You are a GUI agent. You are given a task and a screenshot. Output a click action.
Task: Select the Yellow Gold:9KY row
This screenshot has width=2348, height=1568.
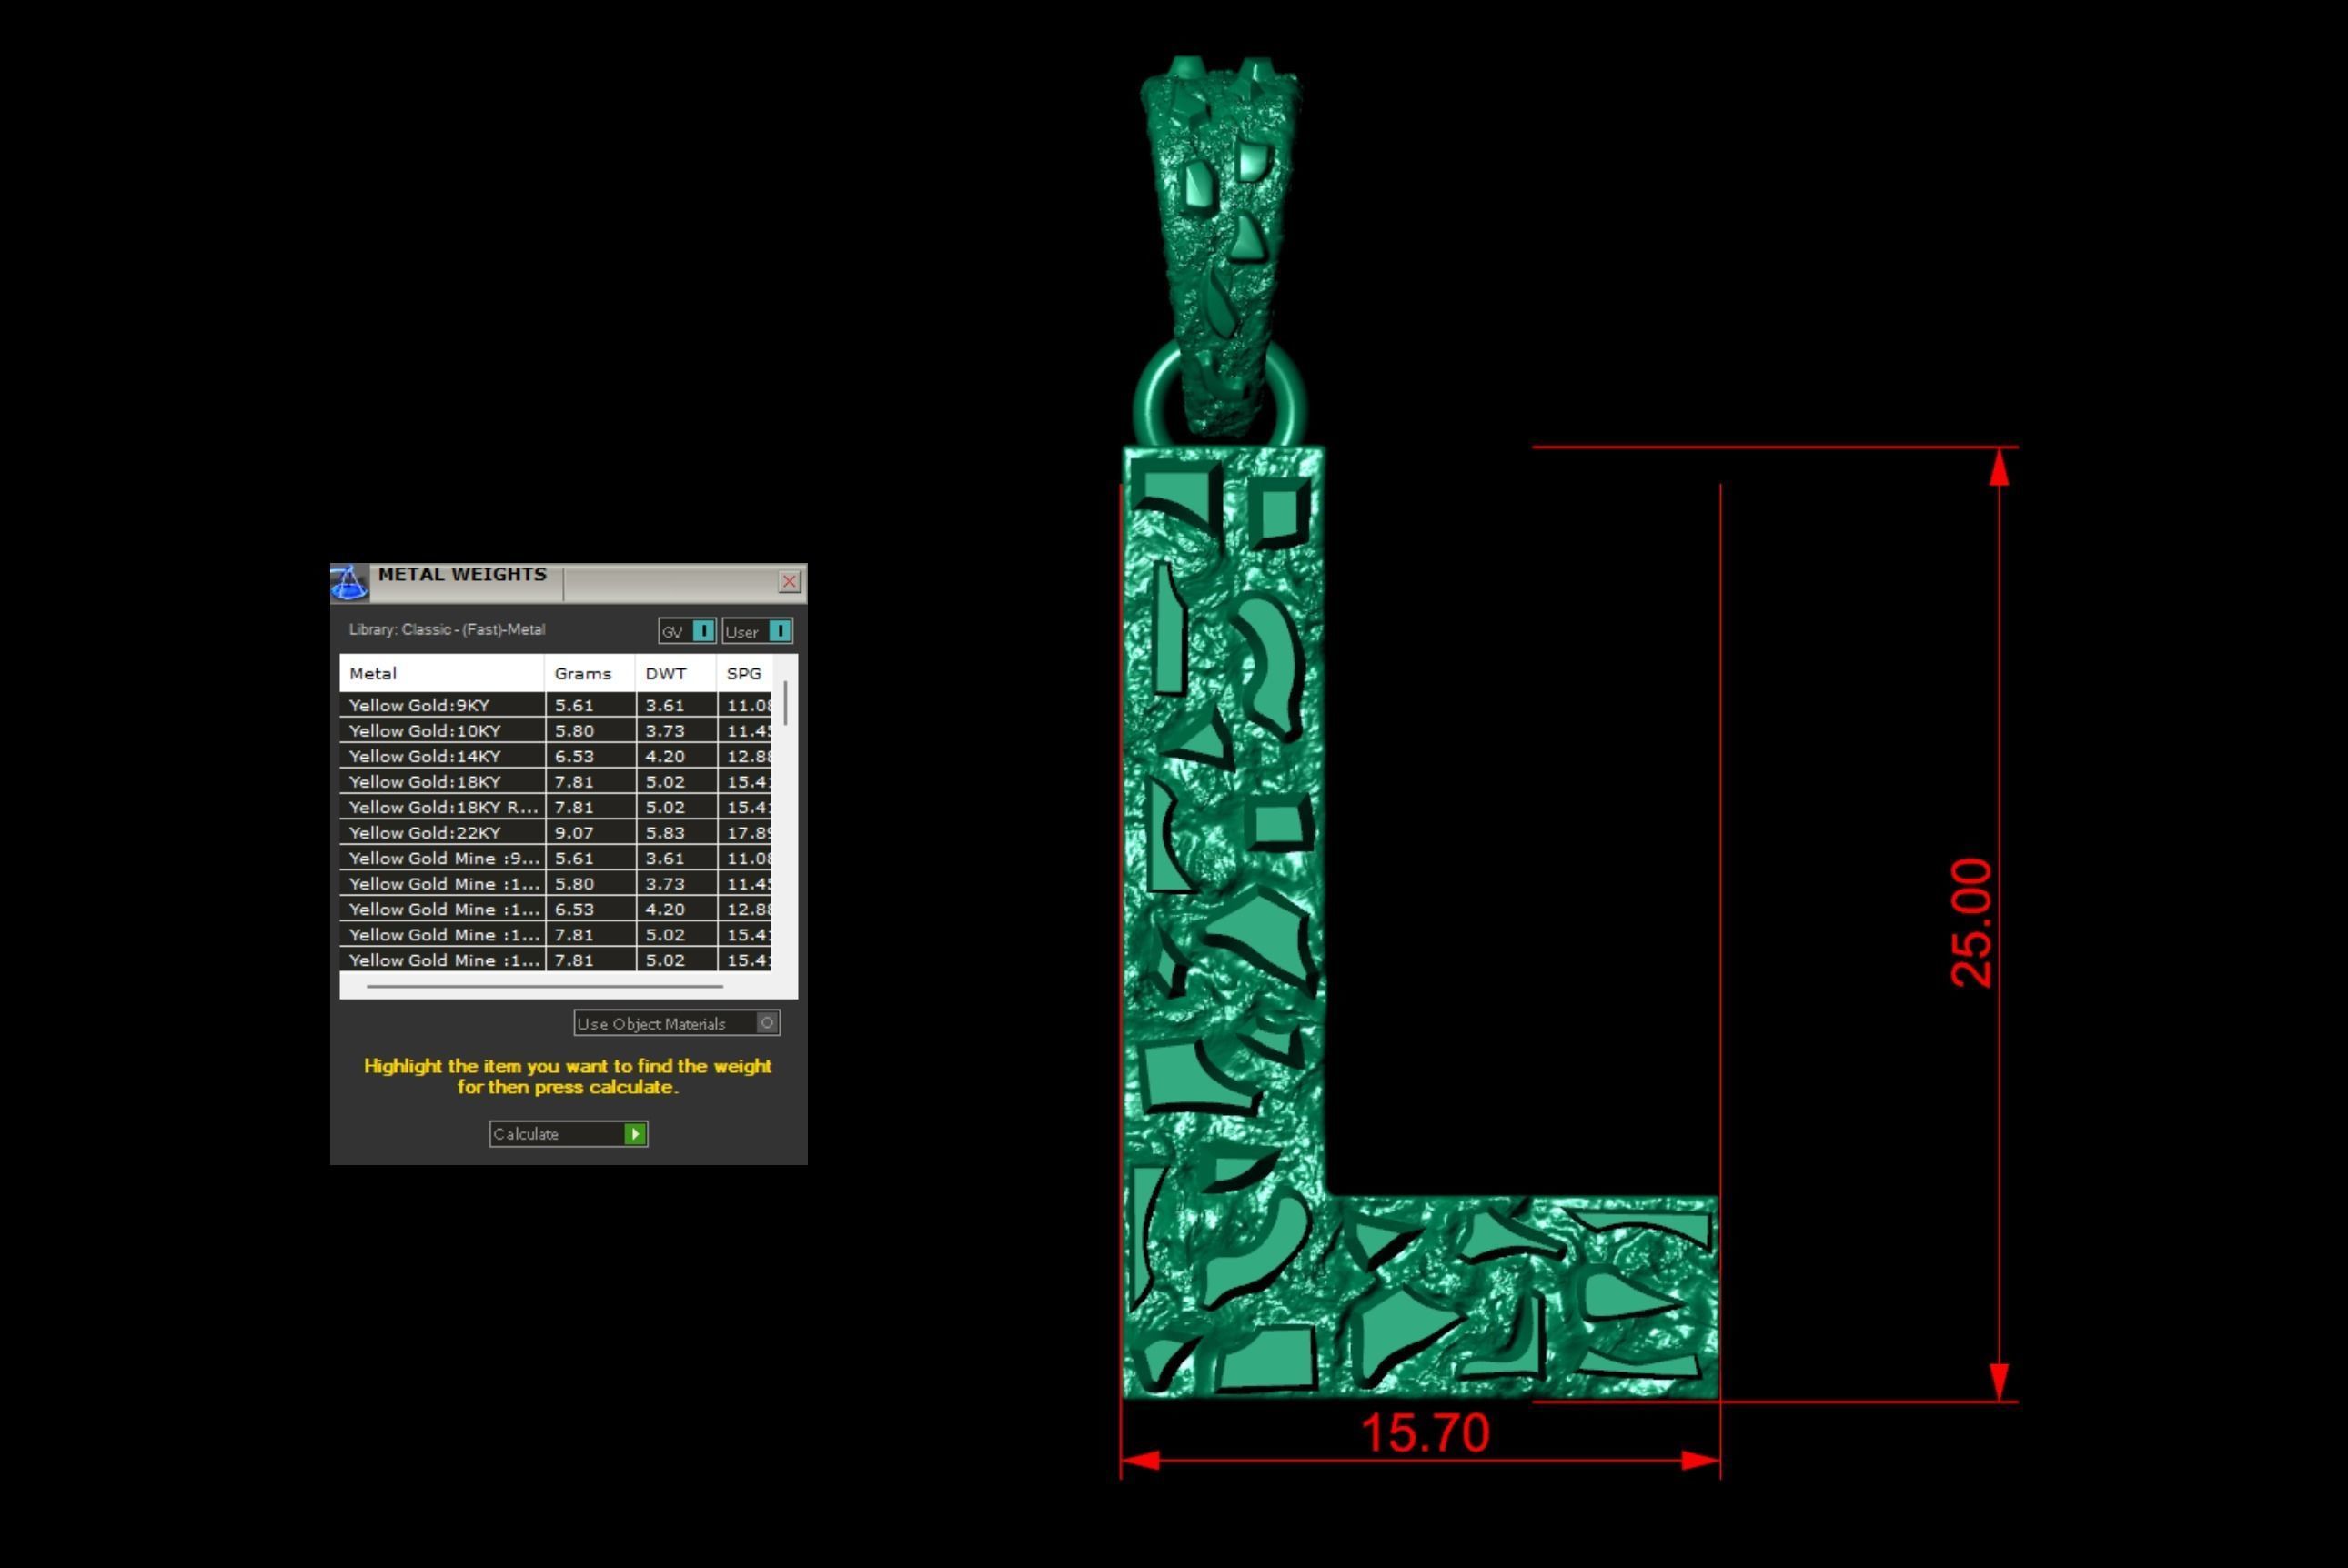coord(556,705)
